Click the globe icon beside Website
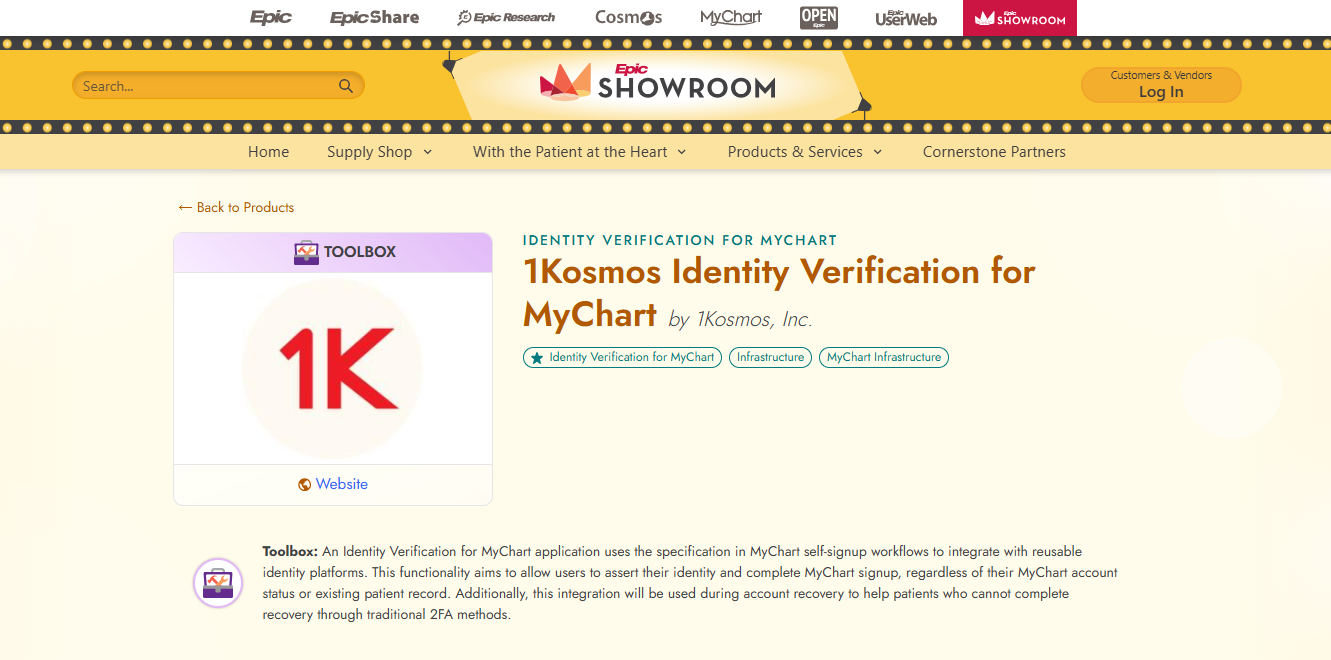Screen dimensions: 1331x660 pyautogui.click(x=305, y=484)
